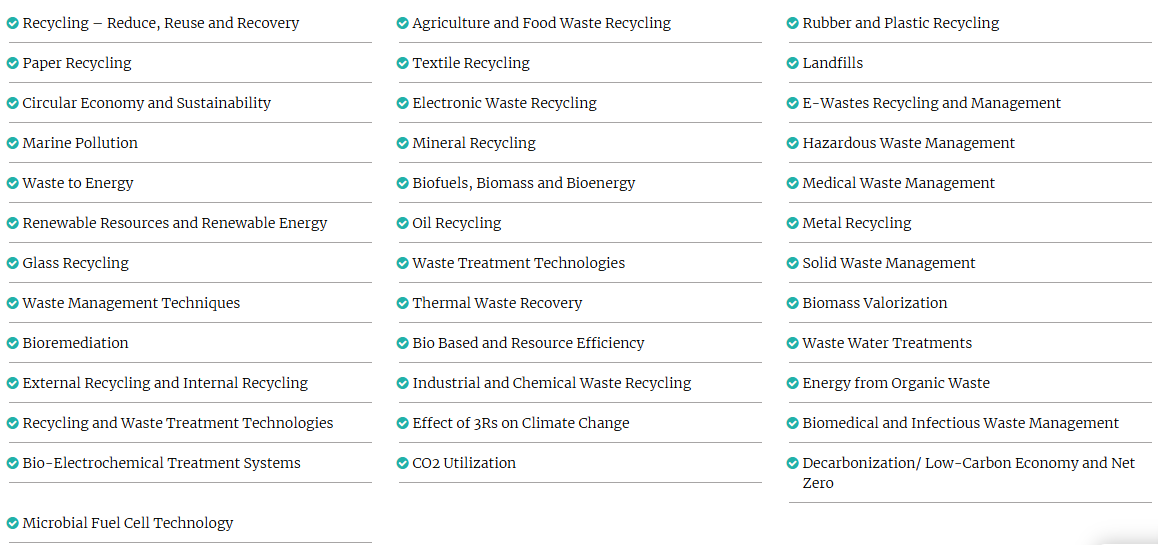Click the checkmark icon next to Oil Recycling
Image resolution: width=1158 pixels, height=545 pixels.
(x=403, y=223)
